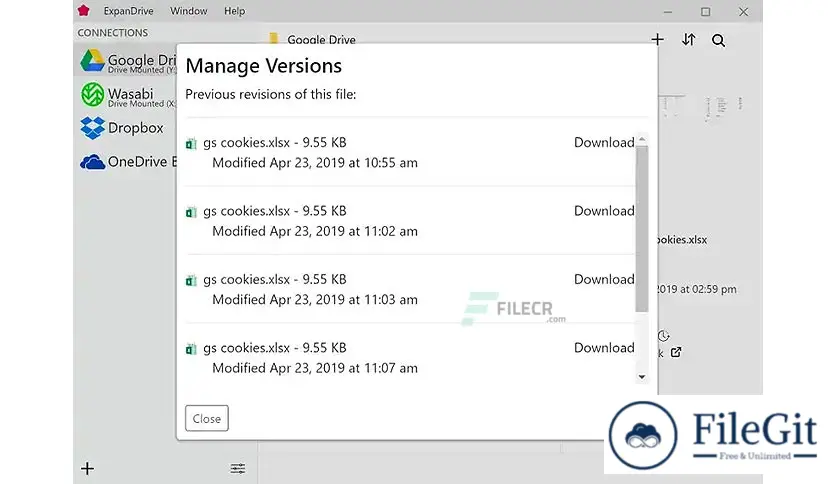Download the 10:55 am revision
This screenshot has width=836, height=484.
coord(604,142)
